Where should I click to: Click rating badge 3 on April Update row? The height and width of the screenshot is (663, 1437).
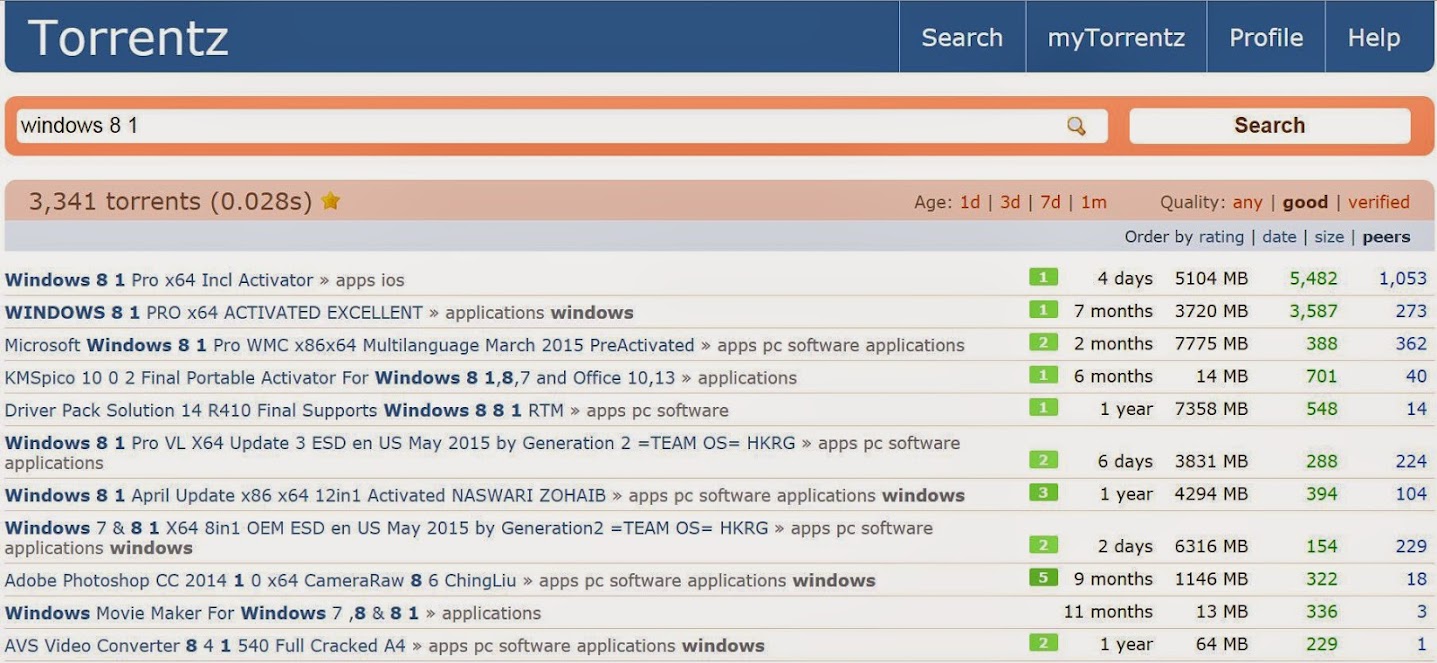coord(1043,493)
